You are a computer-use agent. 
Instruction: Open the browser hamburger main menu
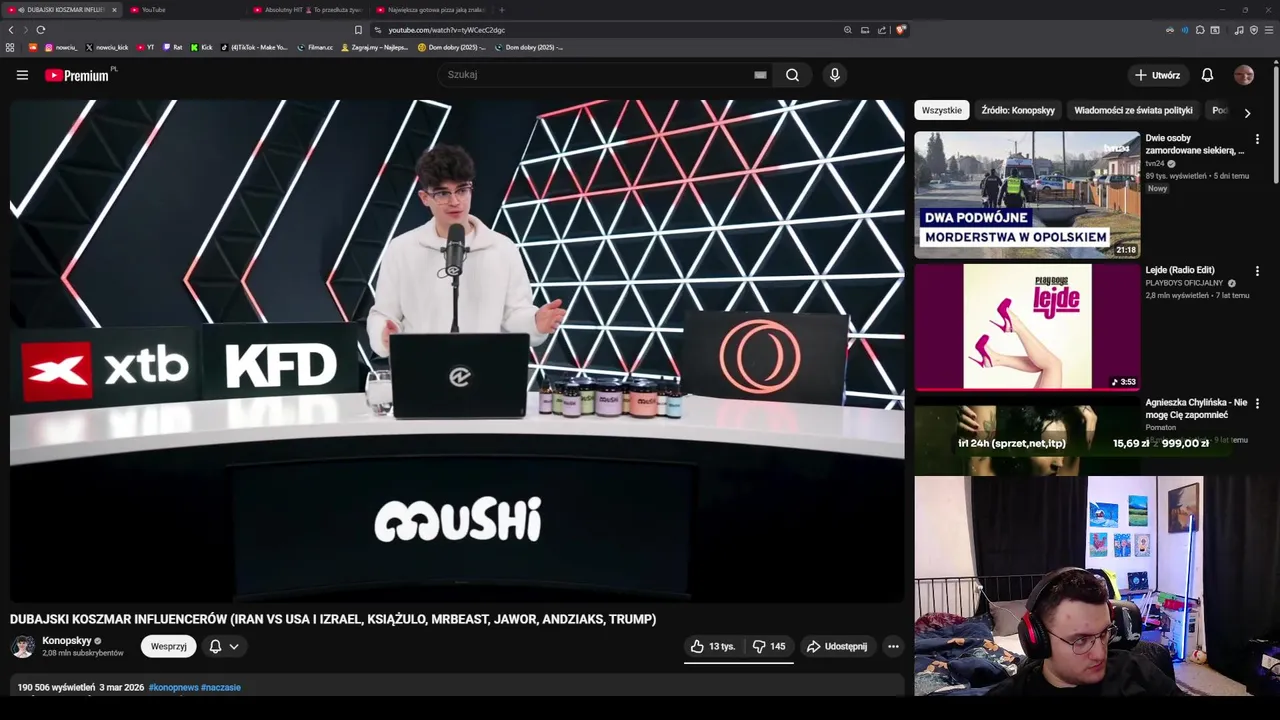[x=1270, y=30]
